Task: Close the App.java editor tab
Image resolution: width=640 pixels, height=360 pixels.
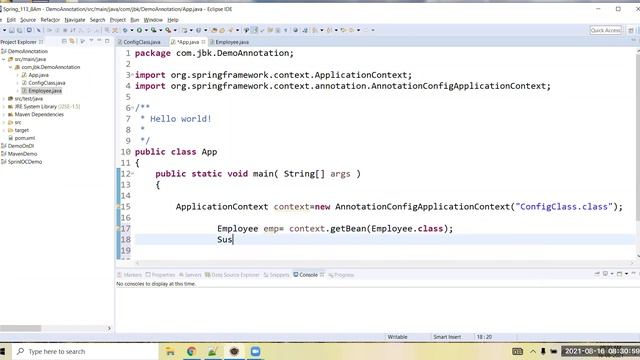Action: pos(203,42)
